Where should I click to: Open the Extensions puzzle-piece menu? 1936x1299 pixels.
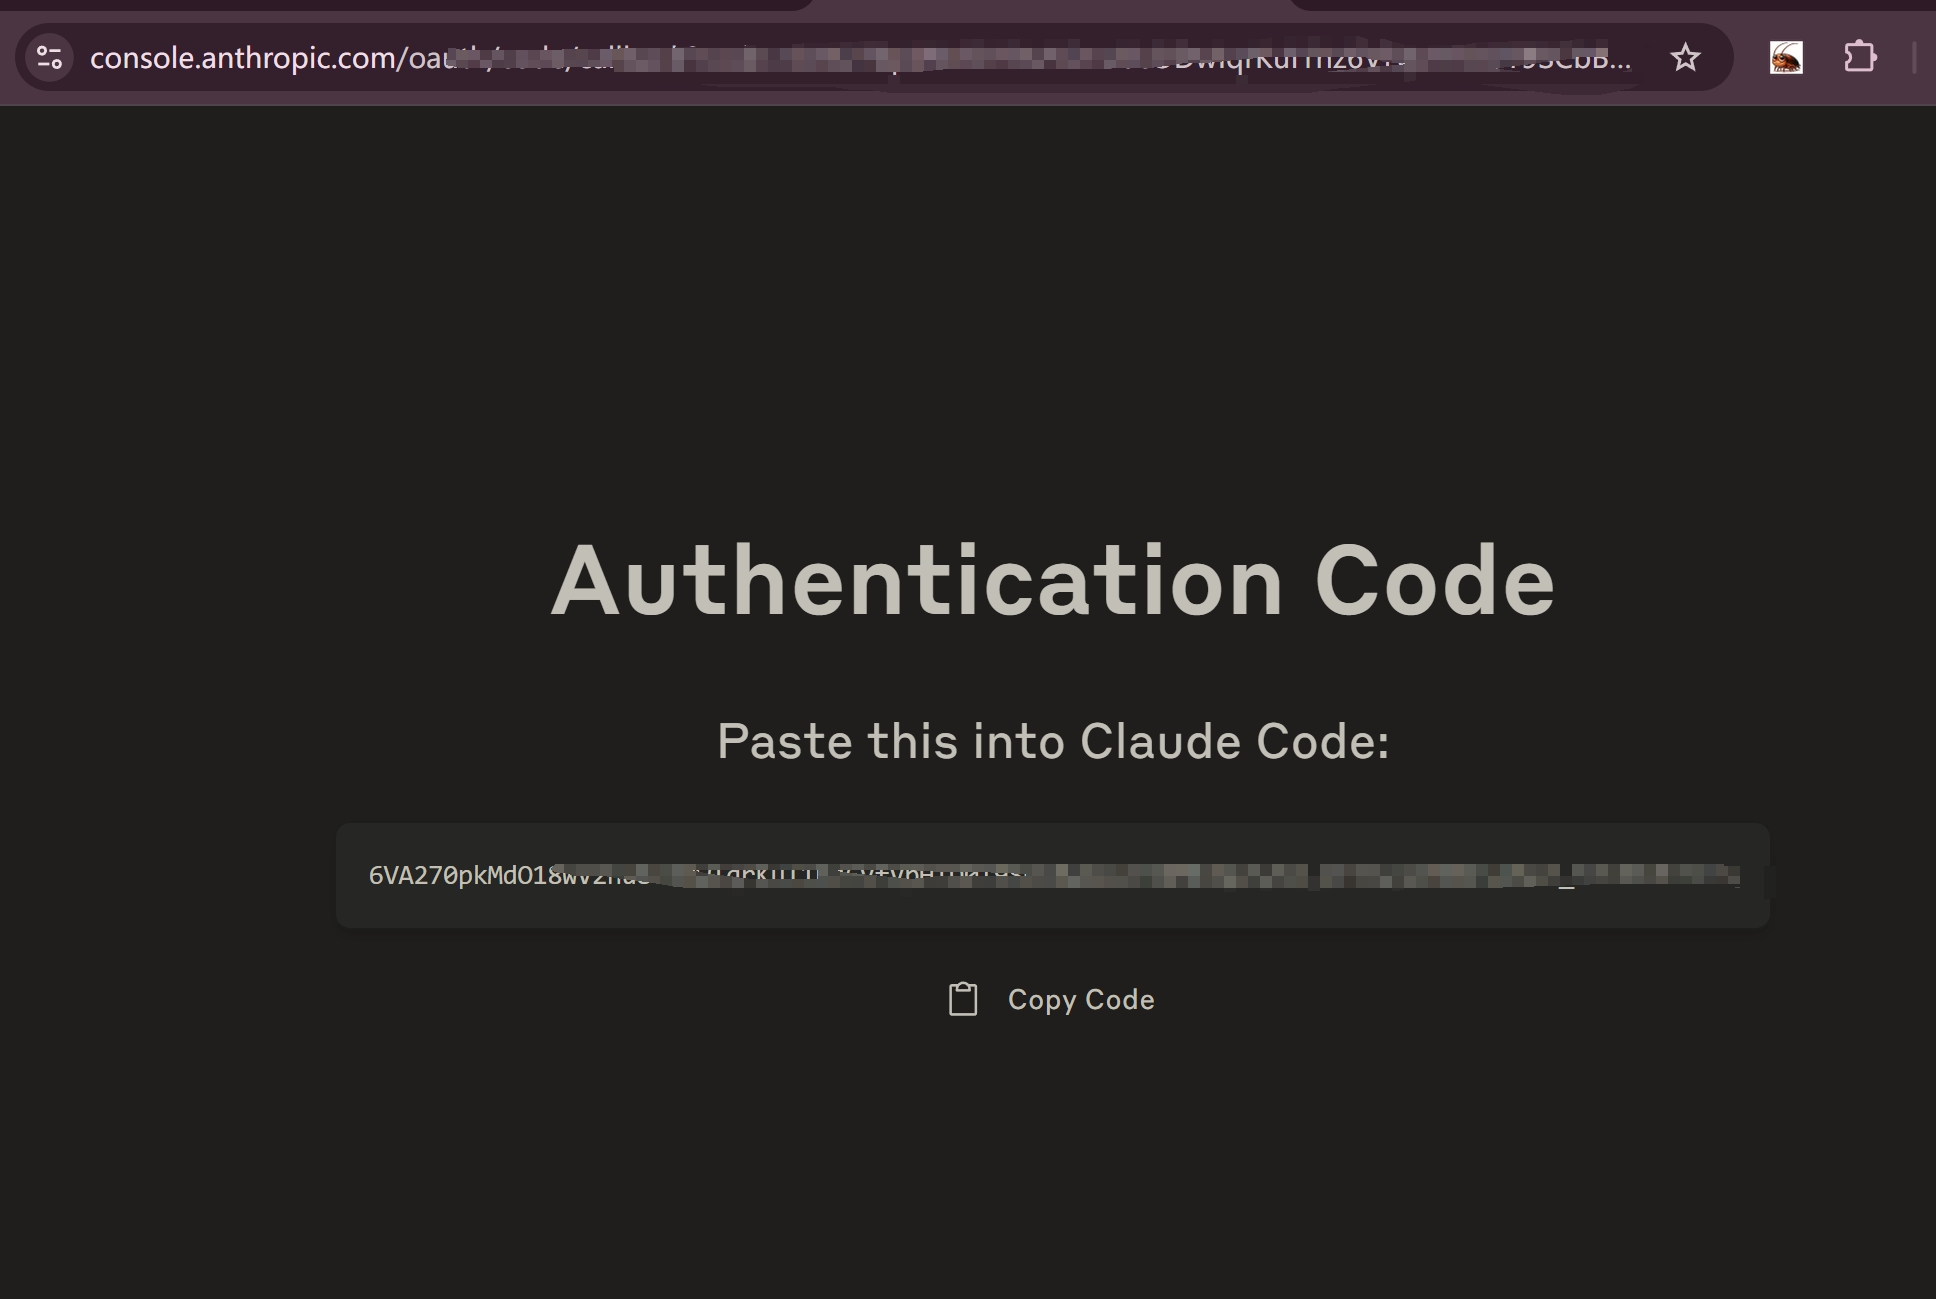tap(1860, 57)
